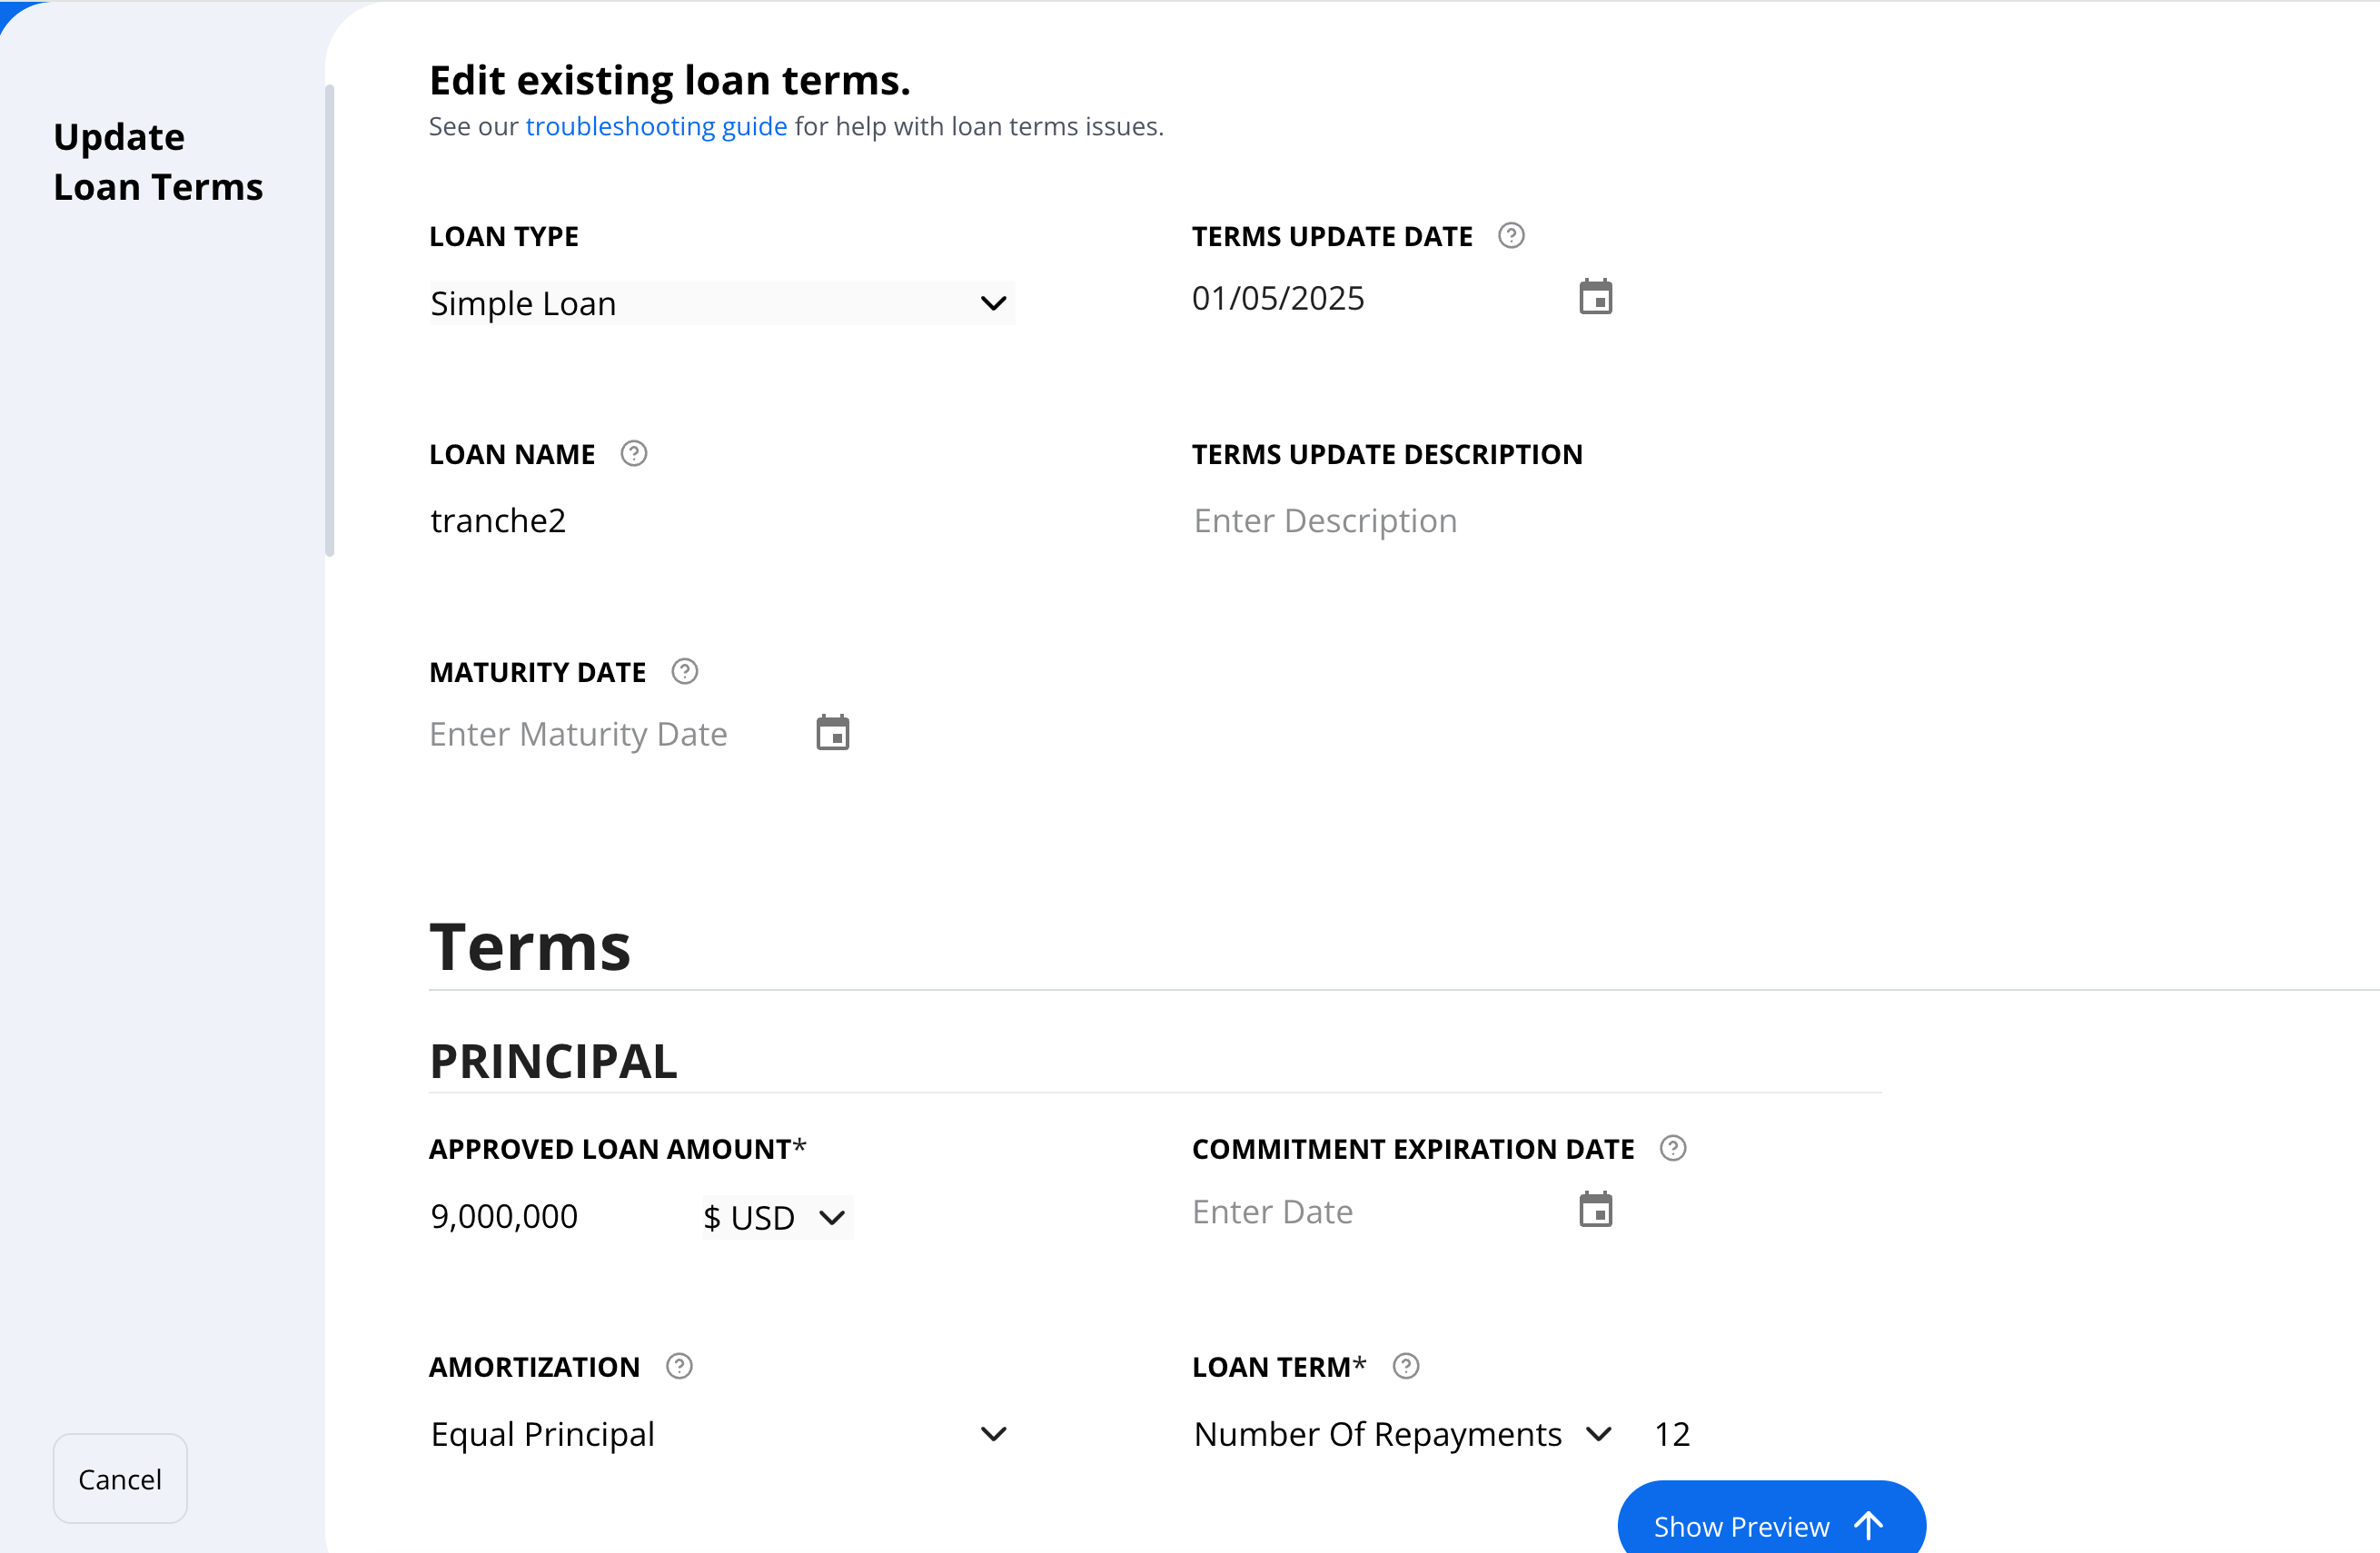Click the help icon beside Amortization
This screenshot has height=1553, width=2380.
[x=680, y=1367]
